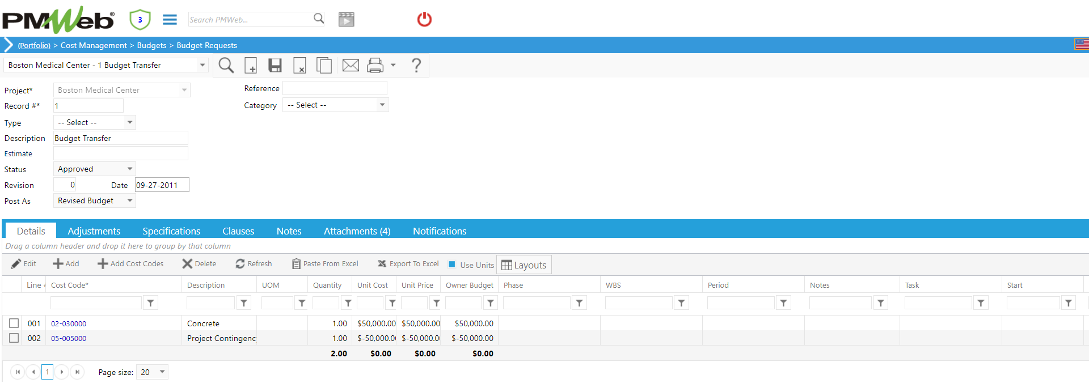Click the copy record icon

tap(324, 66)
